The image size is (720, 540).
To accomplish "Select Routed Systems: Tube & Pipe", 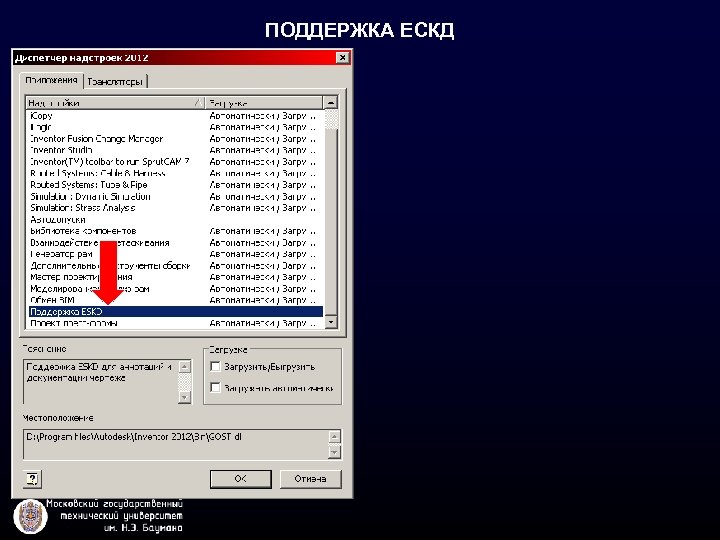I will 175,185.
